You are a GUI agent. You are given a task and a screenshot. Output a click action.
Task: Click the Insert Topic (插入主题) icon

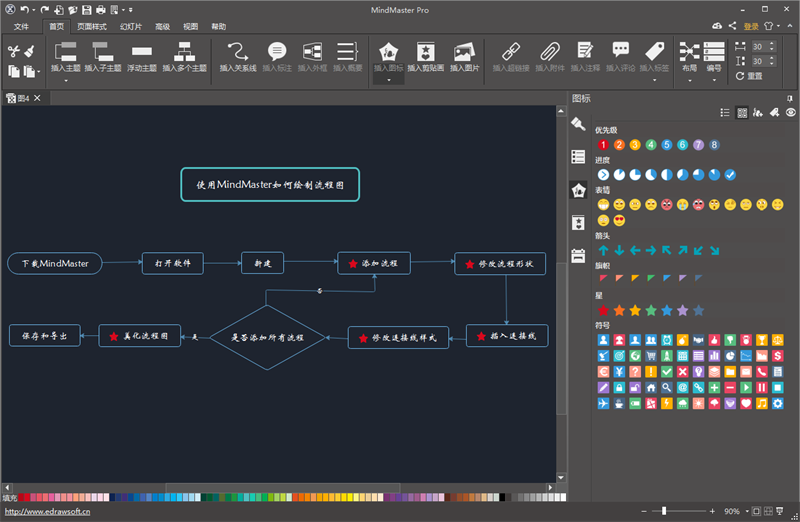[65, 52]
